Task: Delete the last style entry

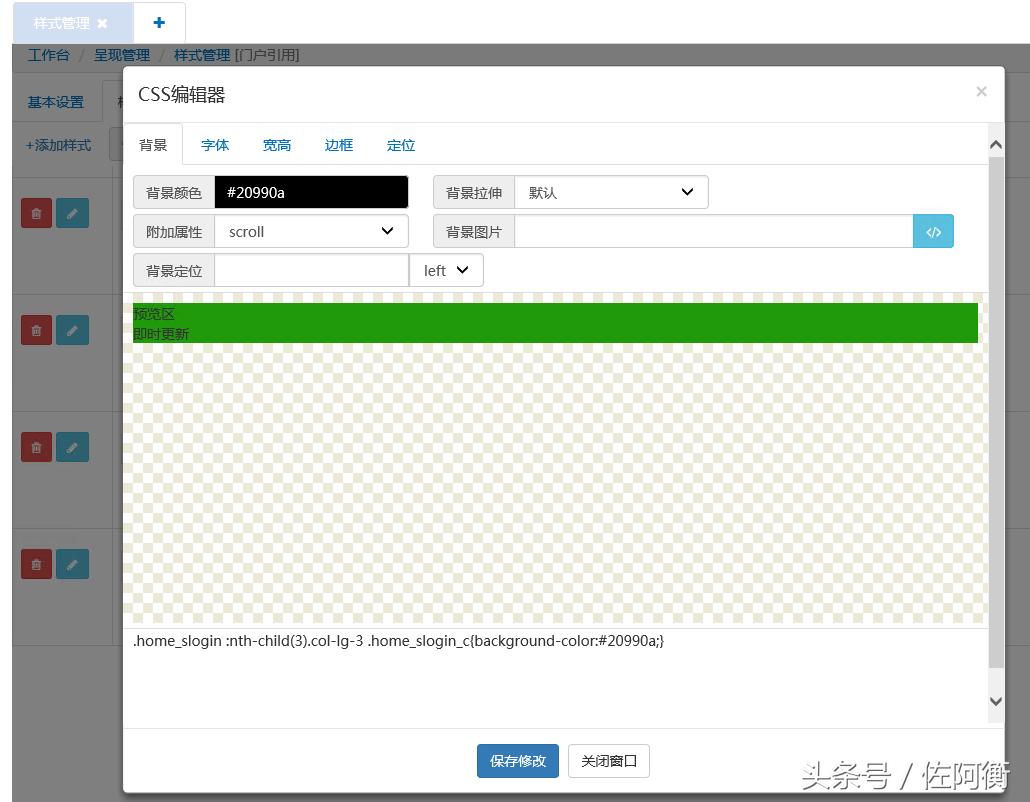Action: [x=36, y=564]
